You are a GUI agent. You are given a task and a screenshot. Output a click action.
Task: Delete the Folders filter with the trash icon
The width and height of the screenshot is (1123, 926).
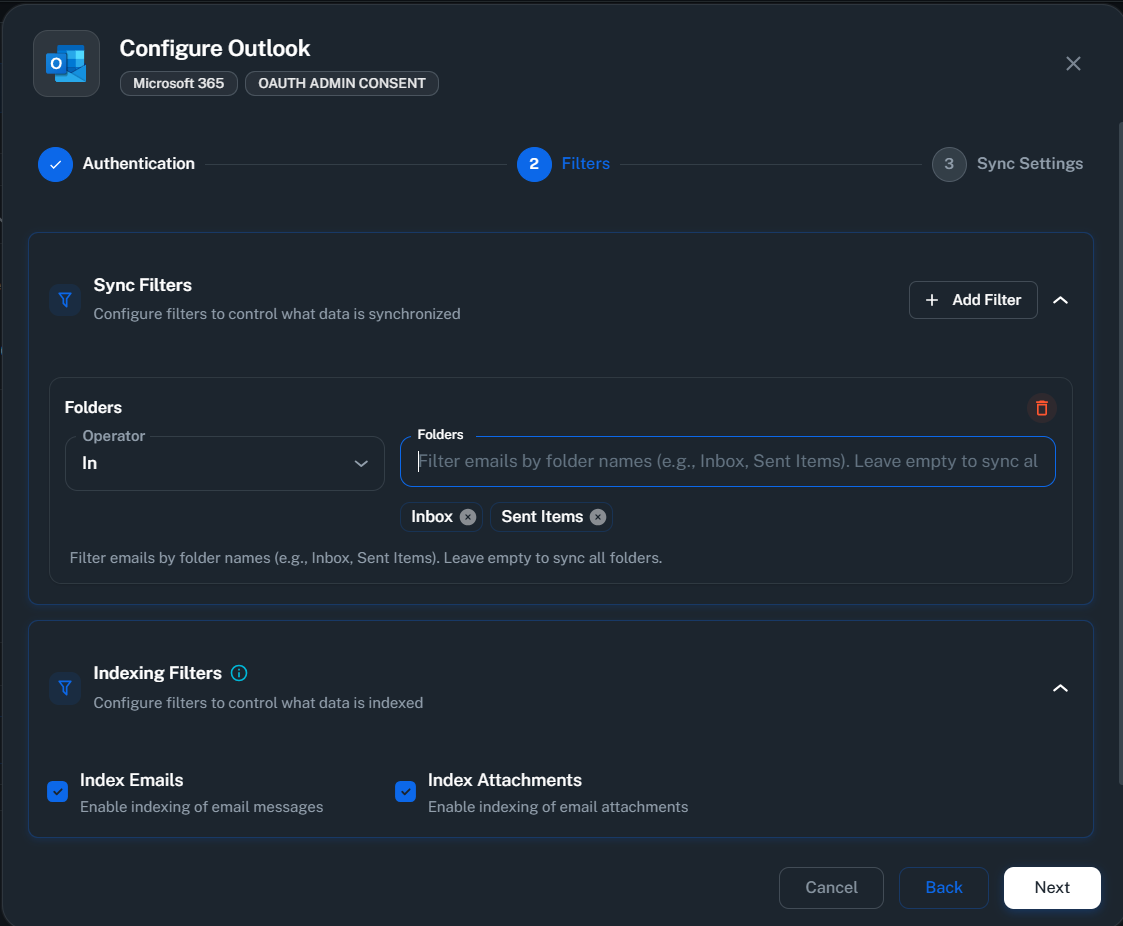tap(1040, 408)
